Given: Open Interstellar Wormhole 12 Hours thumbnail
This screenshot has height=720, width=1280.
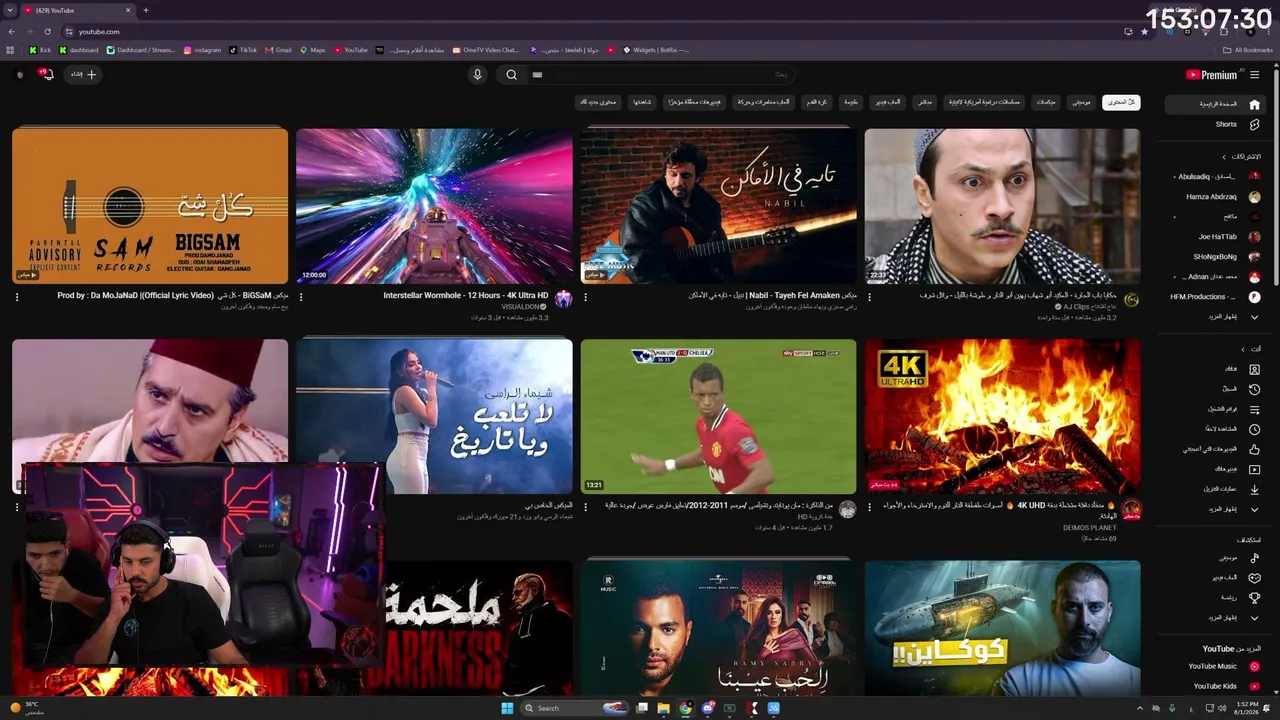Looking at the screenshot, I should coord(434,206).
